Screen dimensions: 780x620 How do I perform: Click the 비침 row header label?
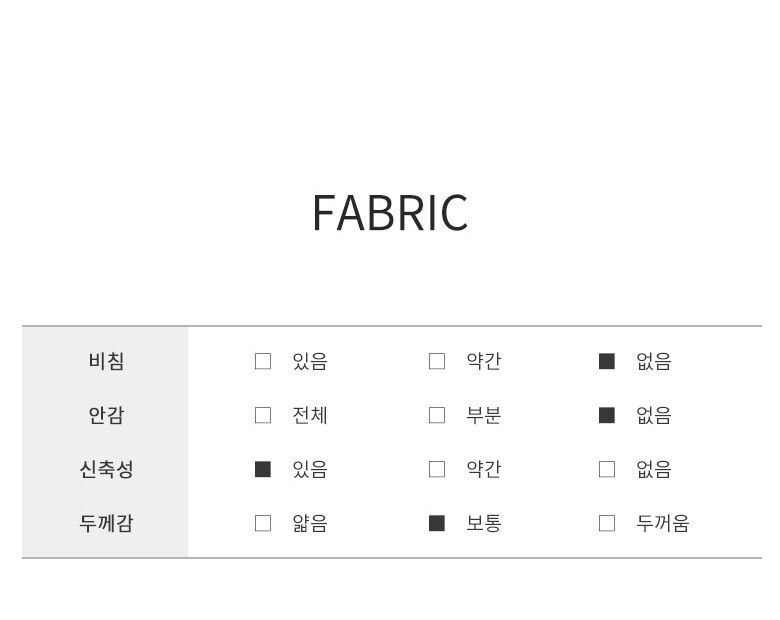(106, 361)
